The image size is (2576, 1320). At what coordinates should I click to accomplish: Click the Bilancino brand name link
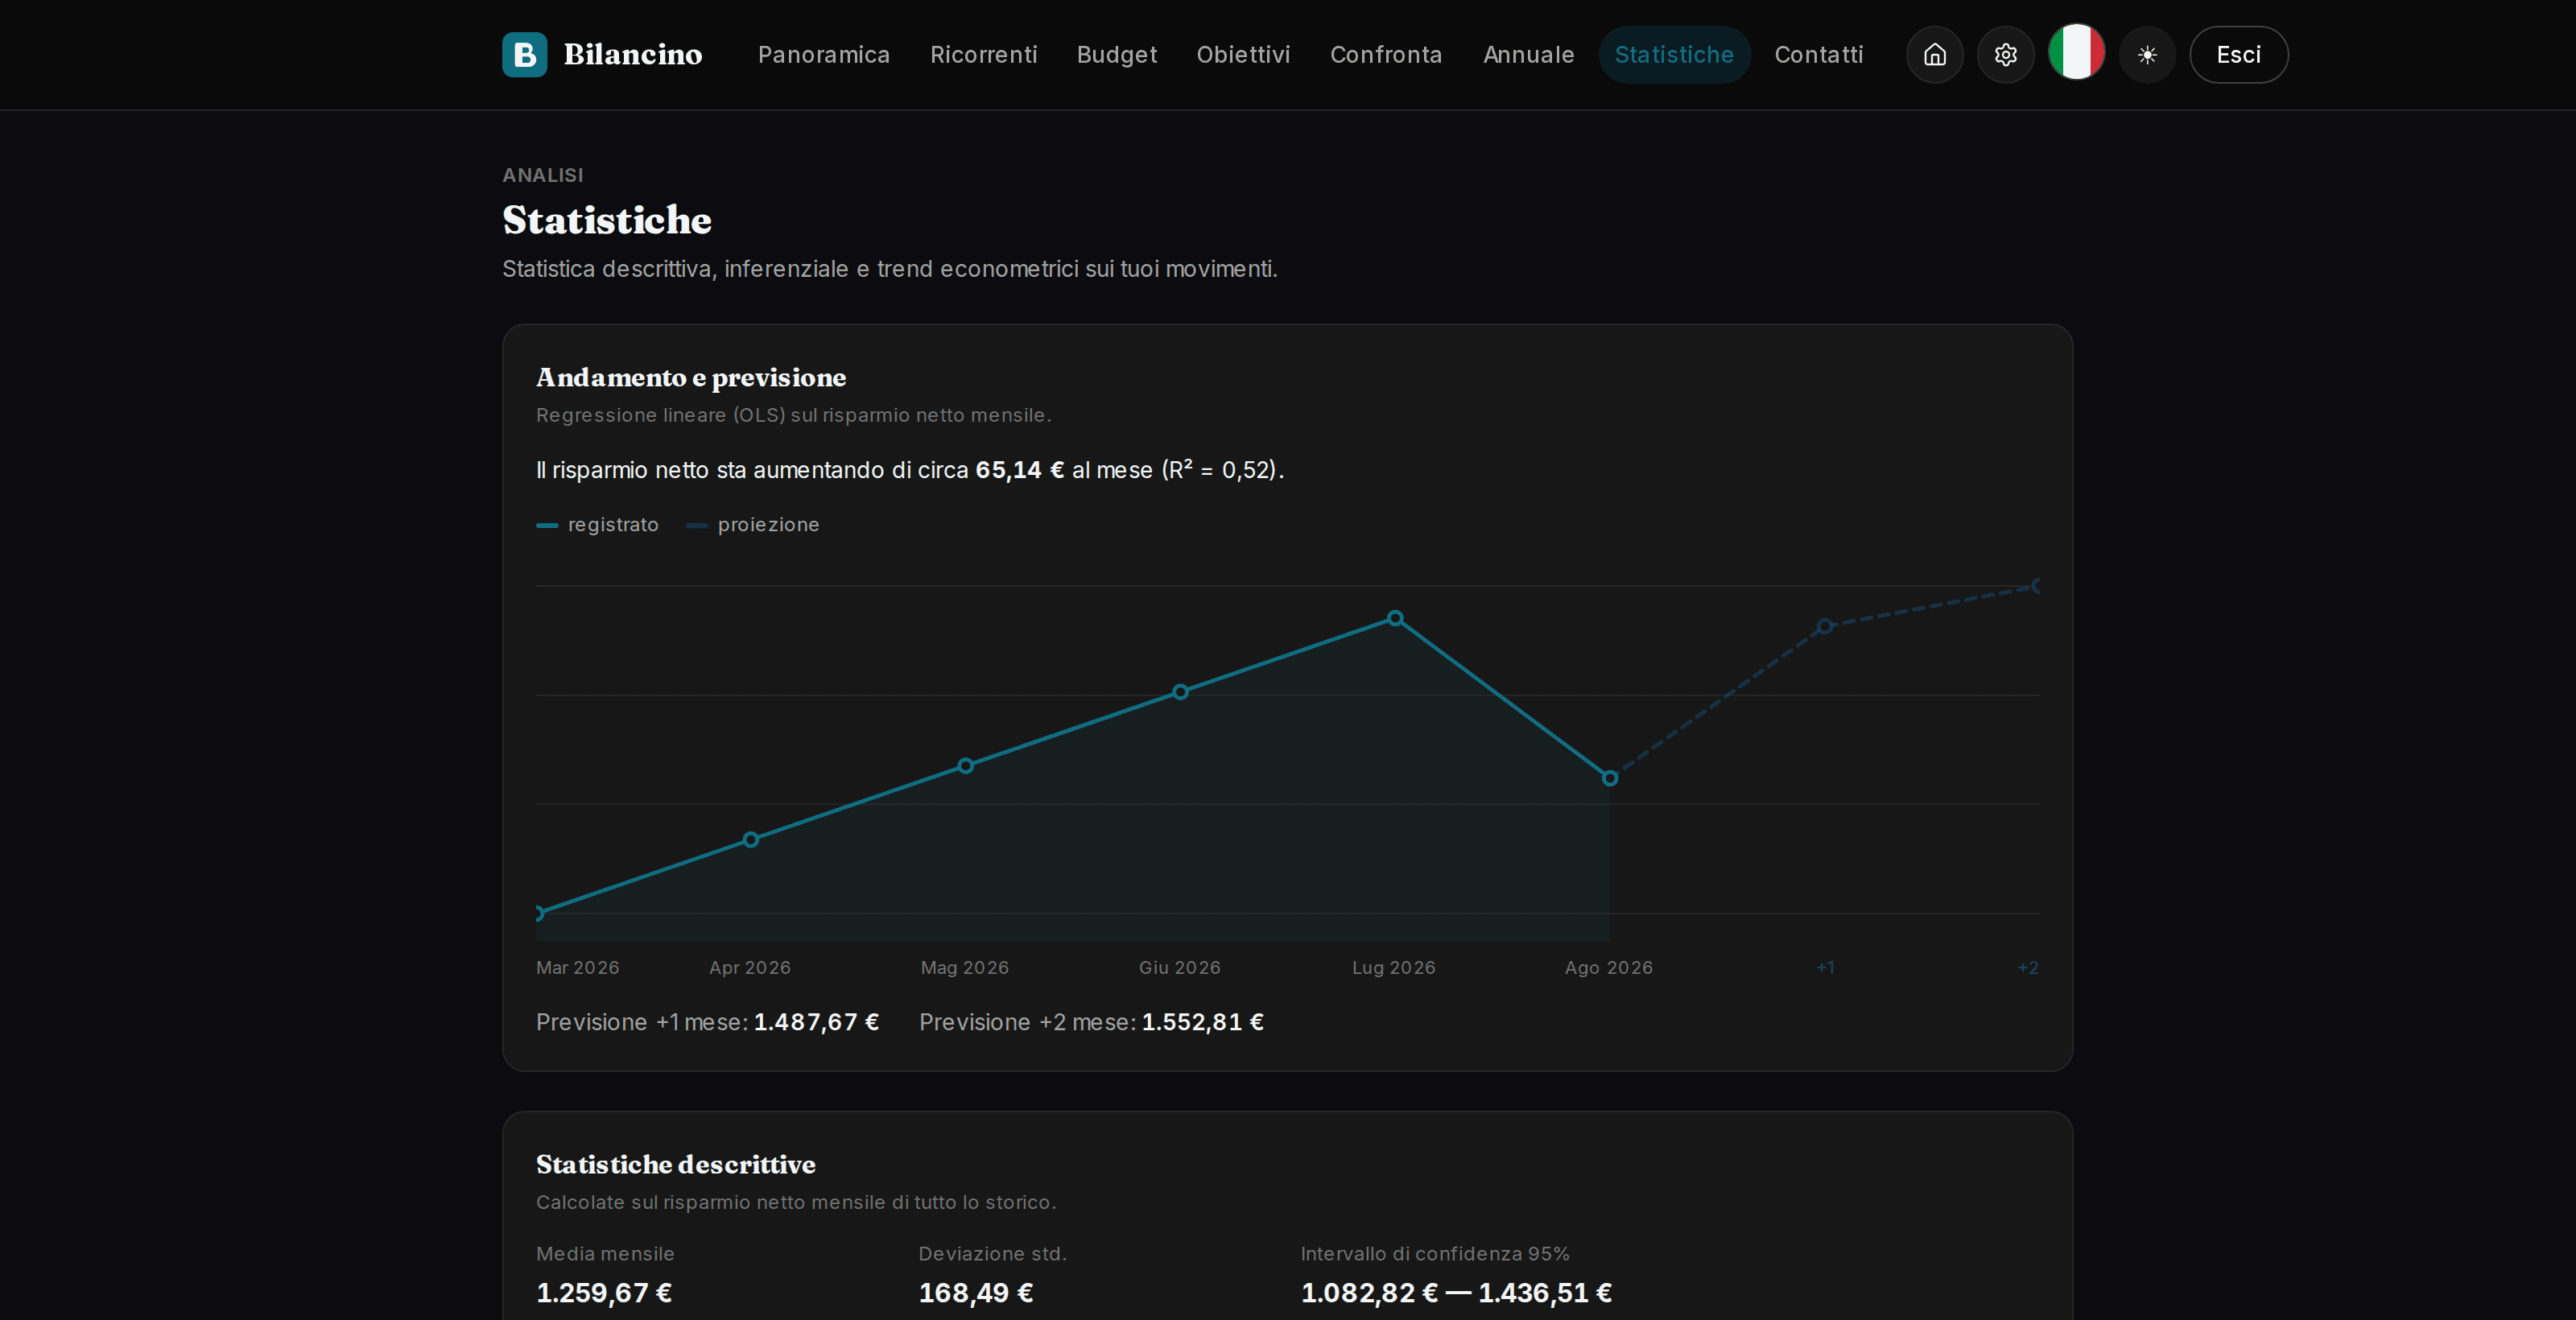coord(632,54)
